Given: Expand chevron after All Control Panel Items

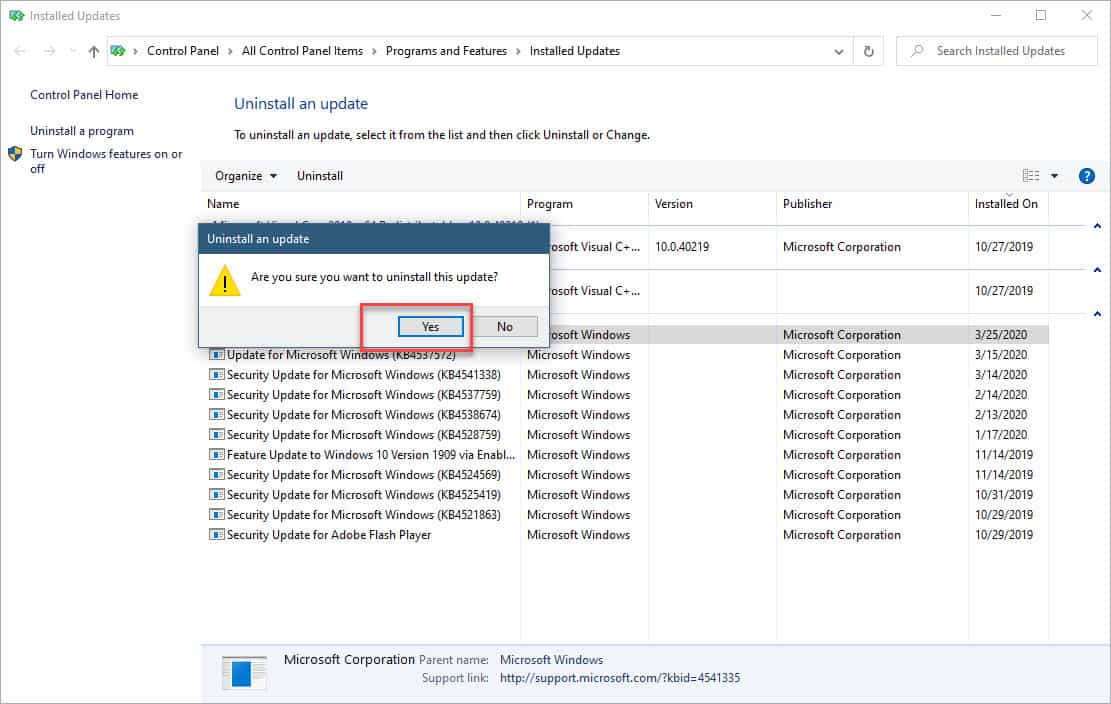Looking at the screenshot, I should pos(374,51).
